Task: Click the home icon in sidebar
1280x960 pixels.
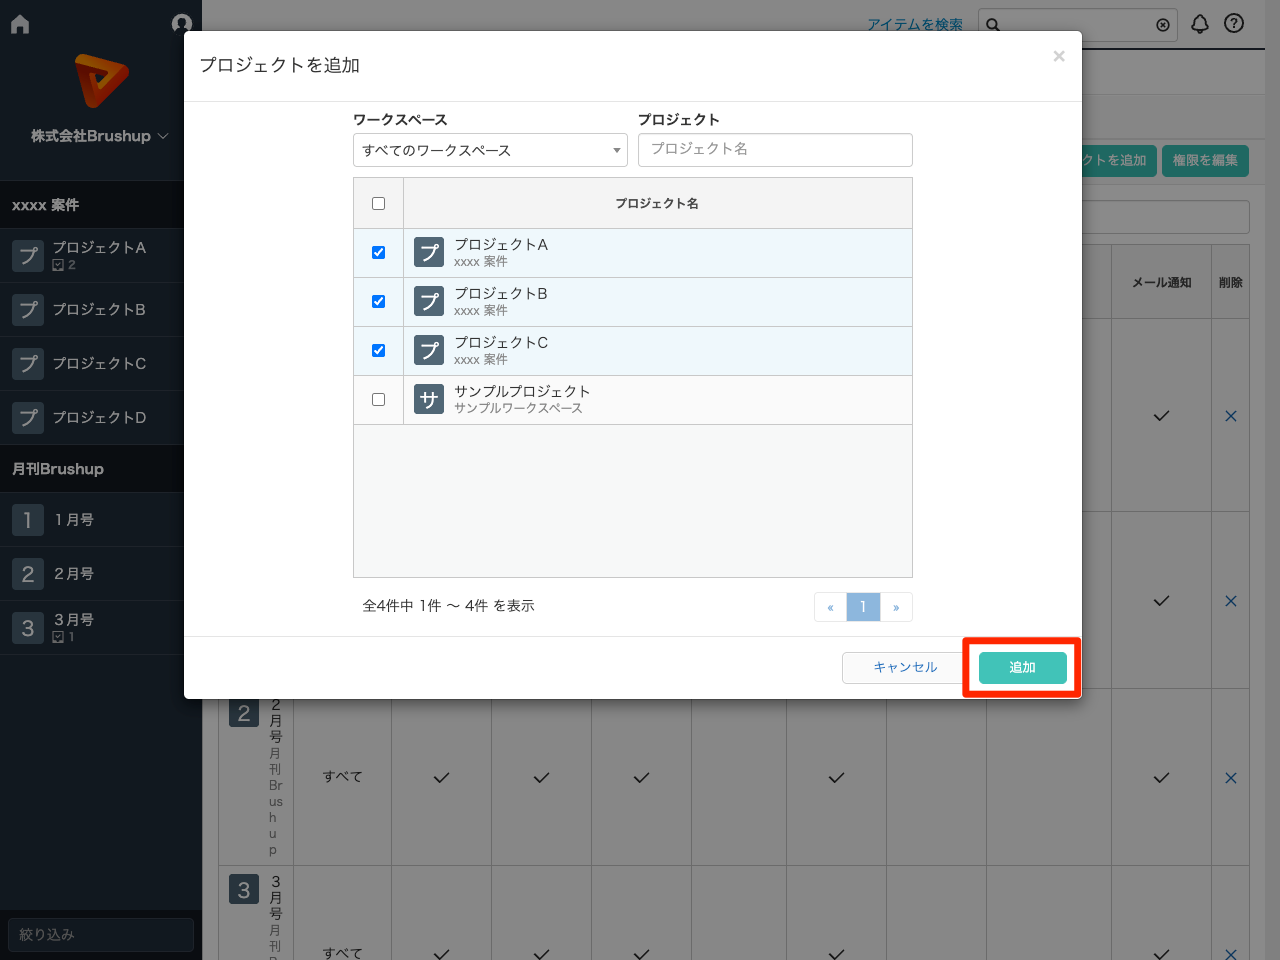Action: click(20, 24)
